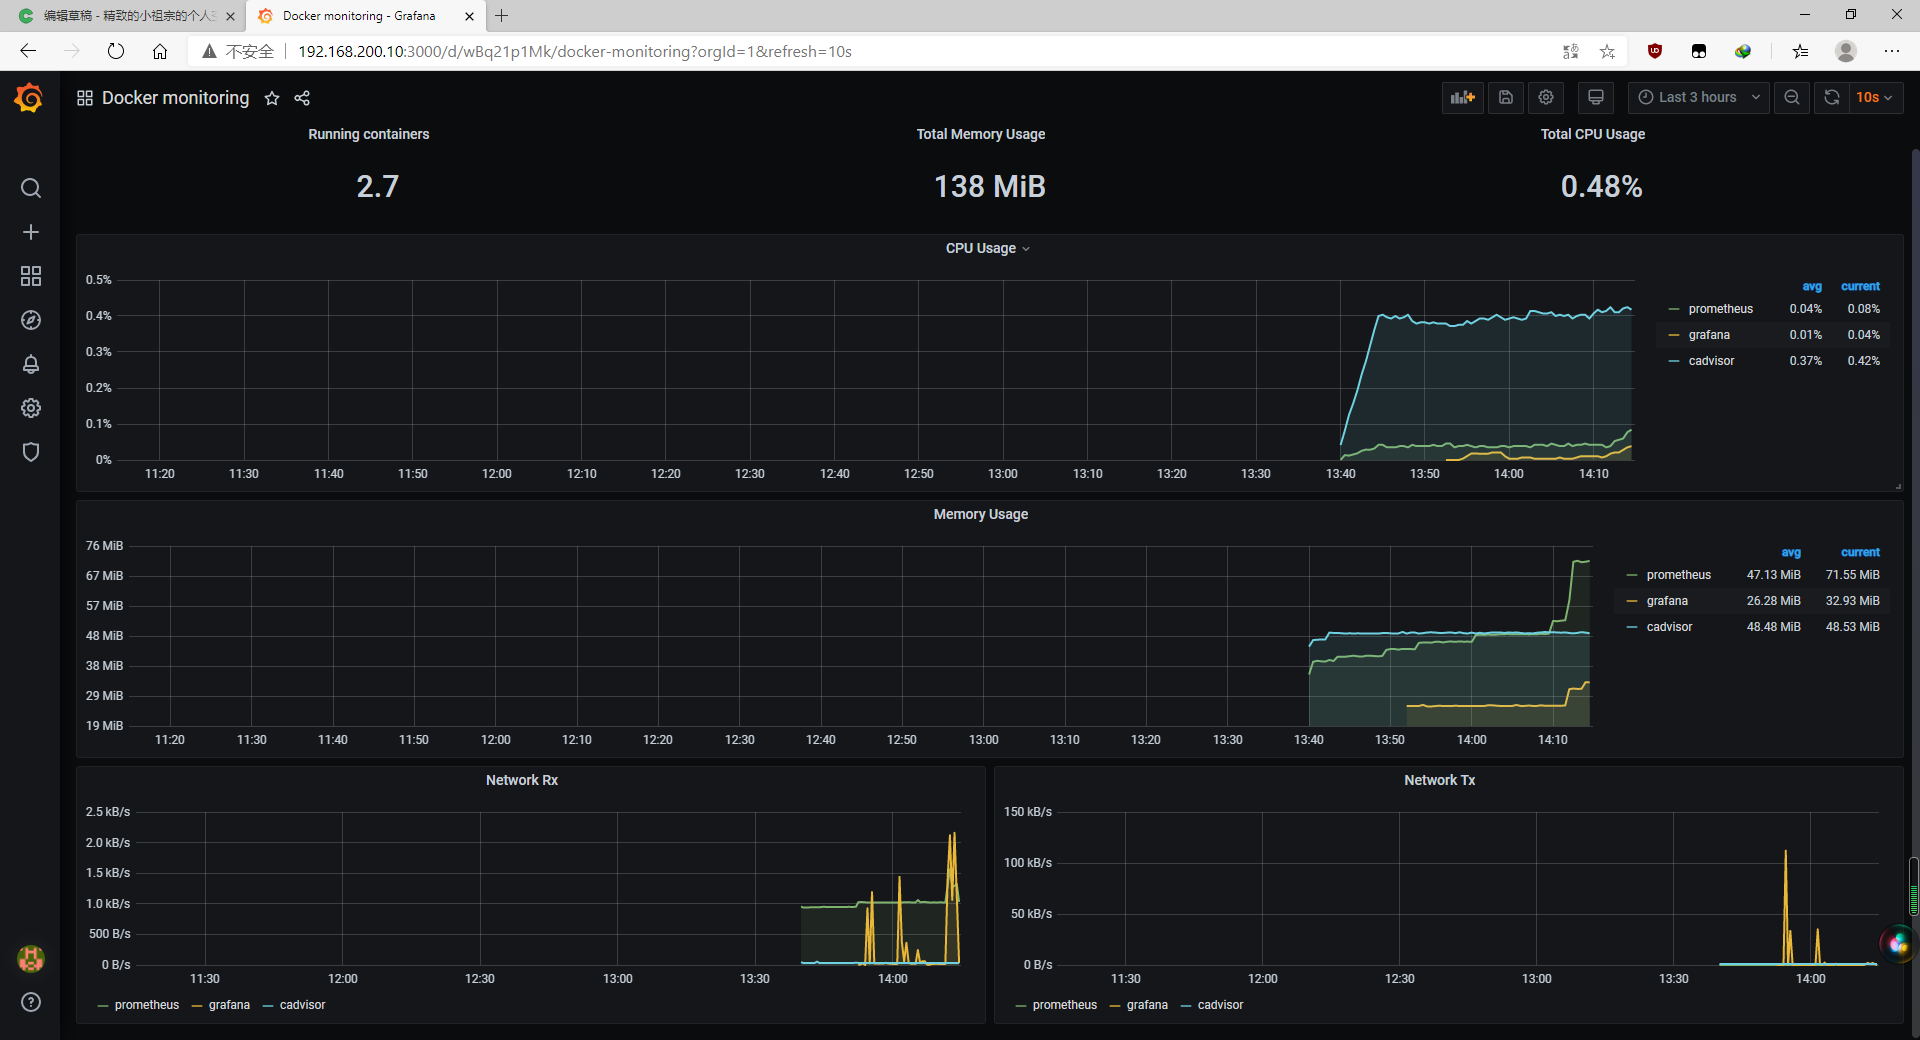This screenshot has height=1040, width=1920.
Task: Expand the 10s refresh interval dropdown
Action: [x=1874, y=97]
